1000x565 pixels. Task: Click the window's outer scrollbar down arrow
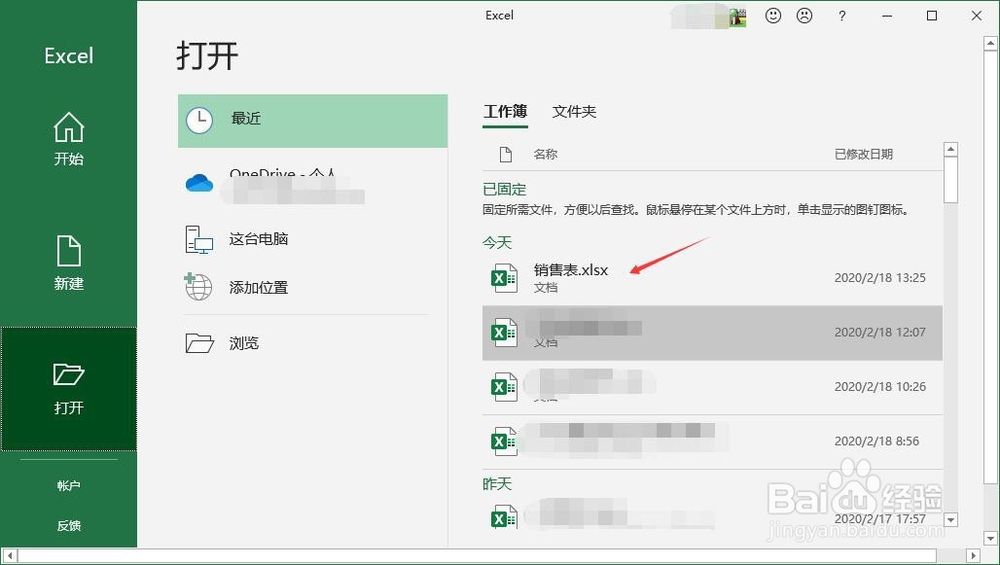(990, 539)
